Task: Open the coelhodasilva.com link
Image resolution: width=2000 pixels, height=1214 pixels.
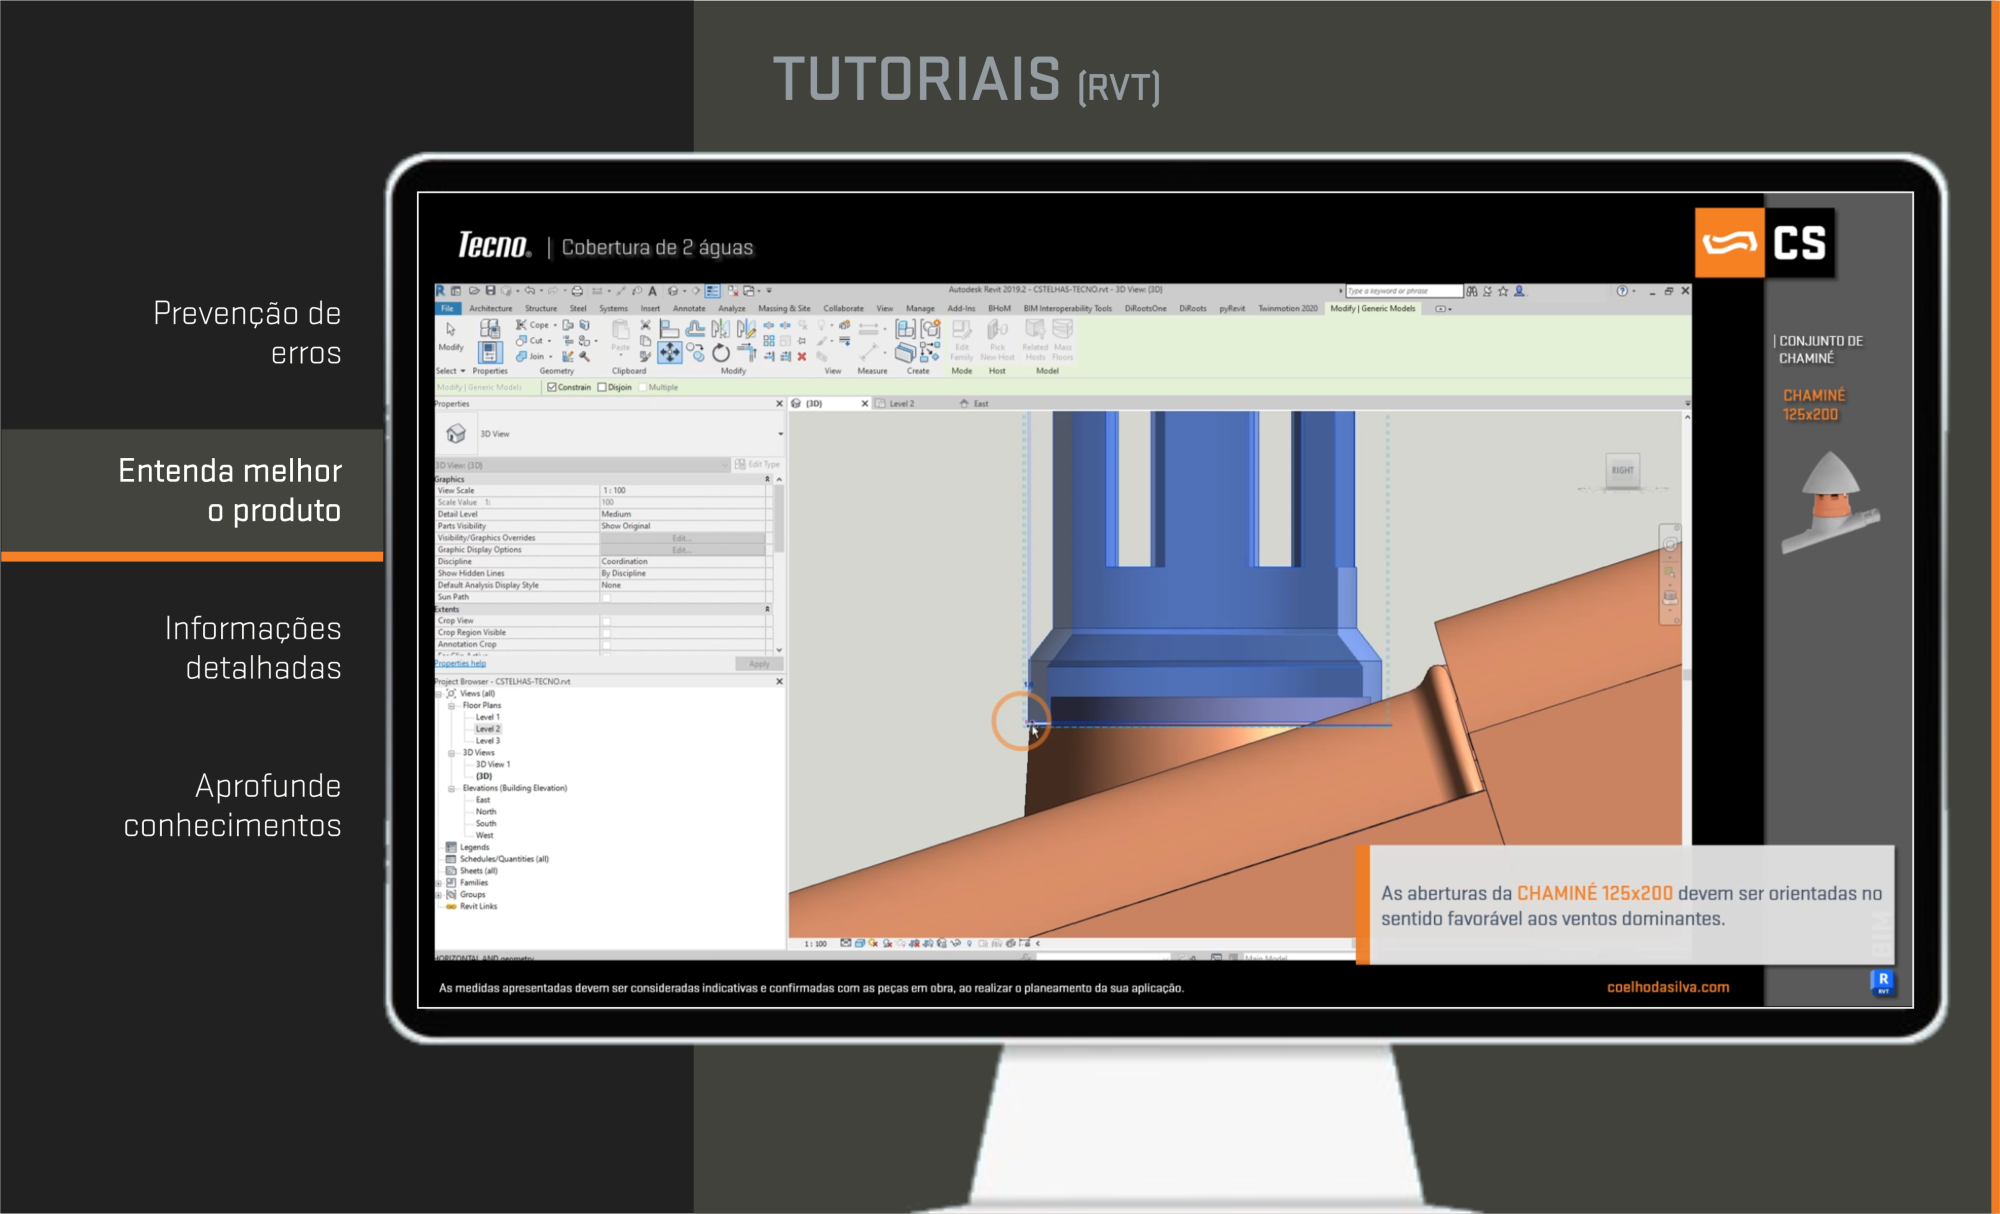Action: [x=1668, y=987]
